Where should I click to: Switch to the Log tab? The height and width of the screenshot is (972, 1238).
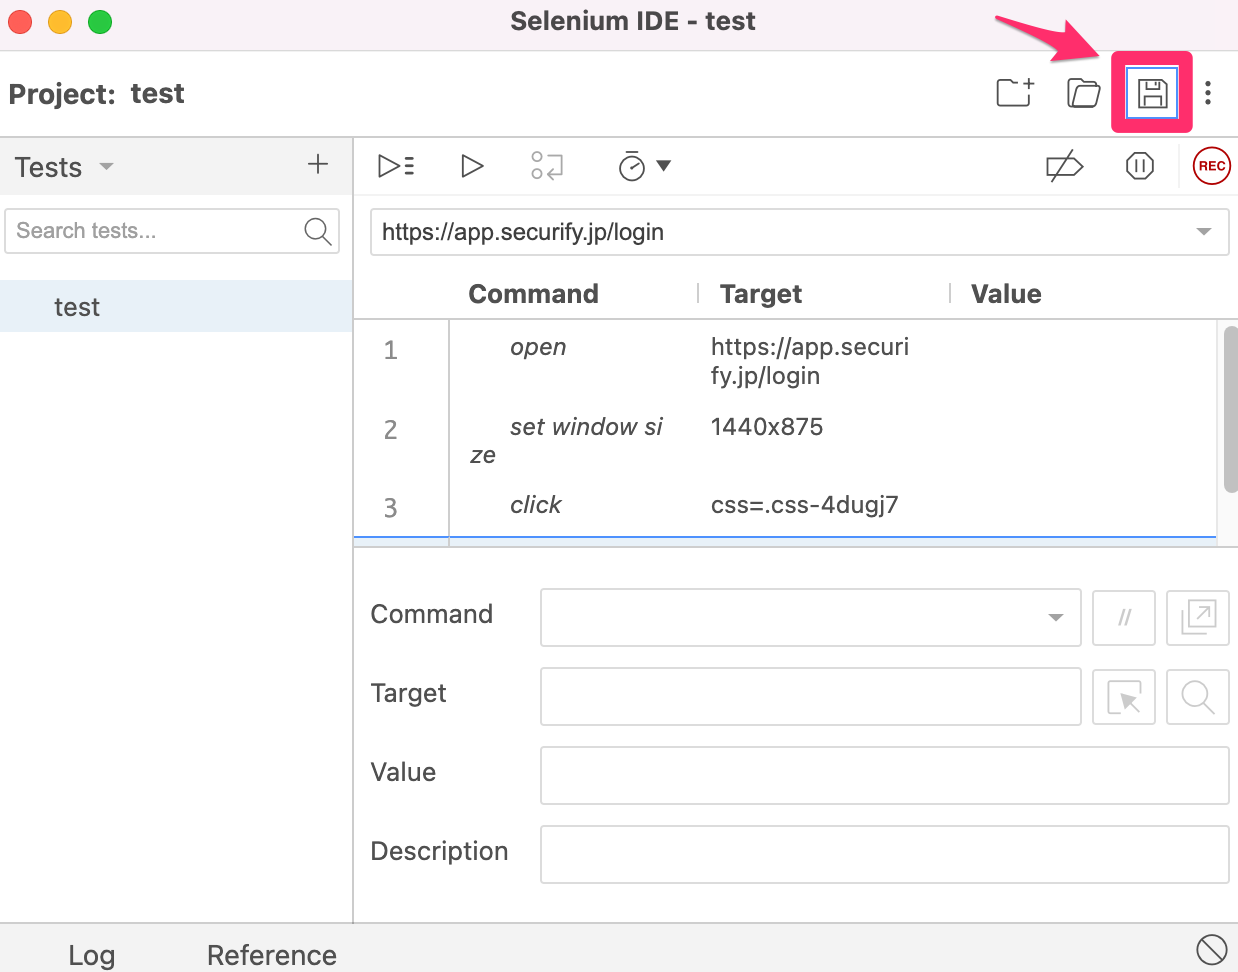click(91, 955)
